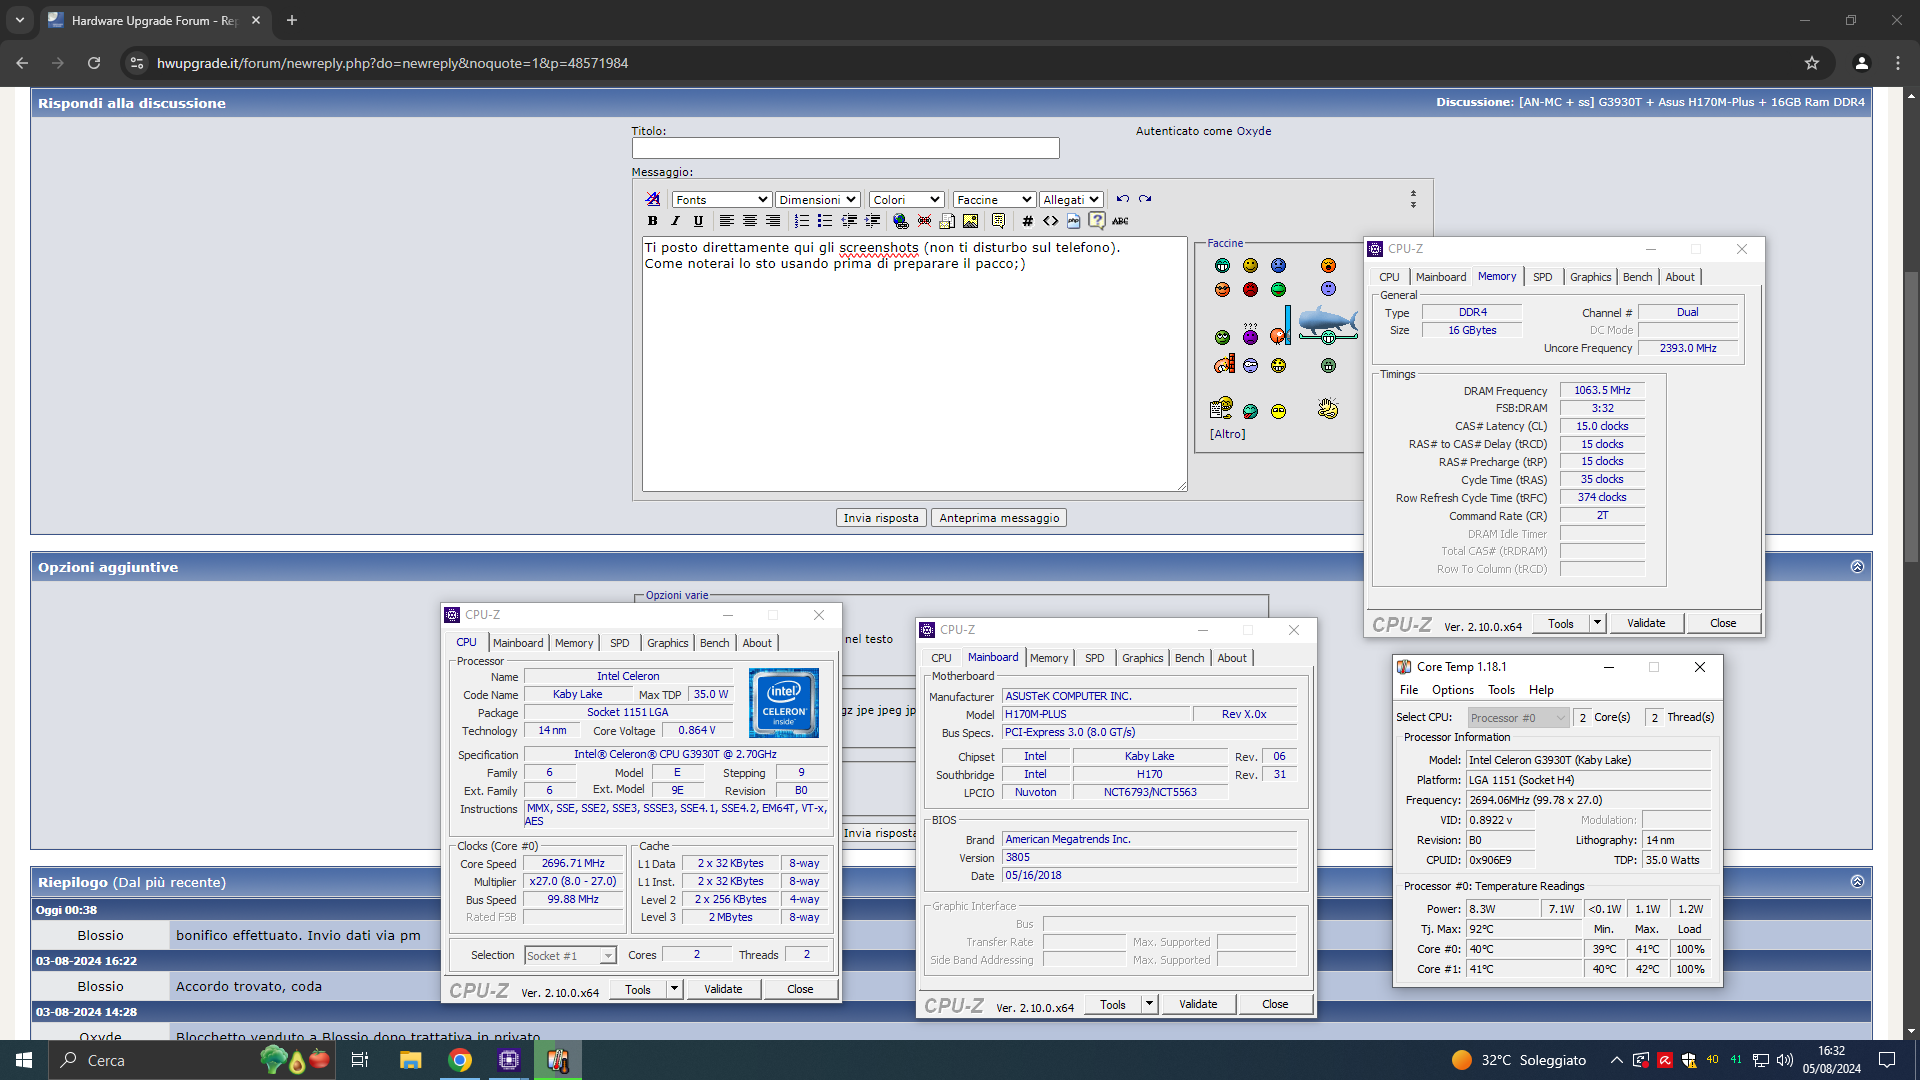This screenshot has width=1920, height=1080.
Task: Open Tools dropdown arrow in CPU-Z Memory window
Action: 1597,623
